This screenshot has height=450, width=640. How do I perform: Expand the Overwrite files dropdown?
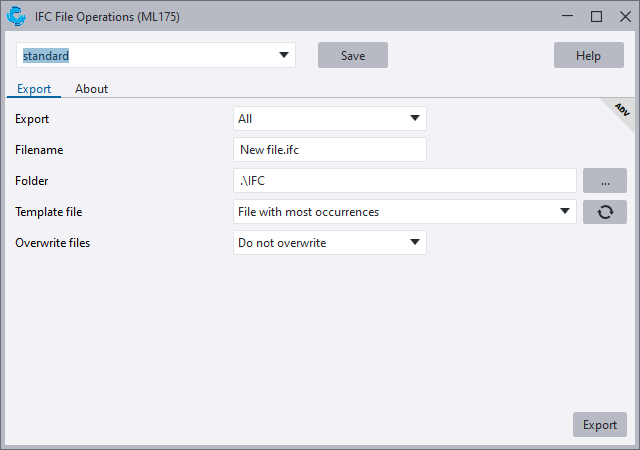[x=415, y=243]
